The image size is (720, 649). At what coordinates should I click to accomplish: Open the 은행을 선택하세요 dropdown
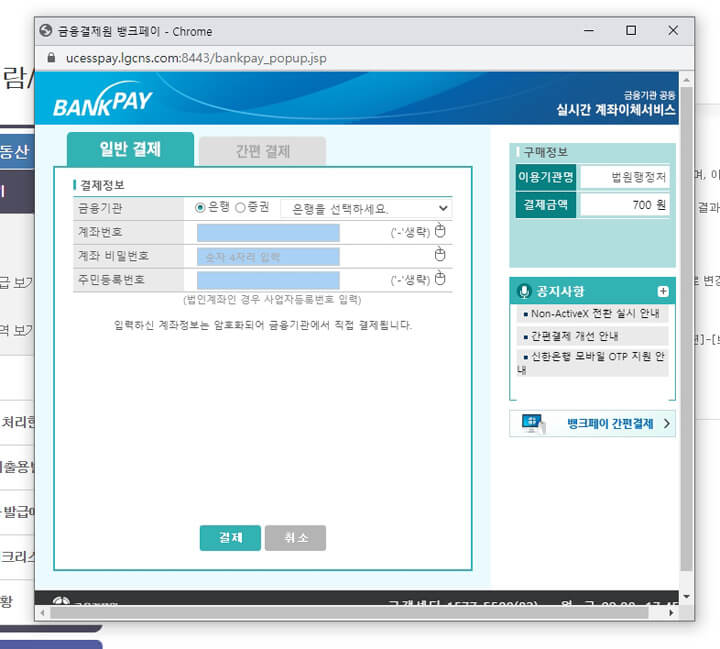tap(366, 209)
